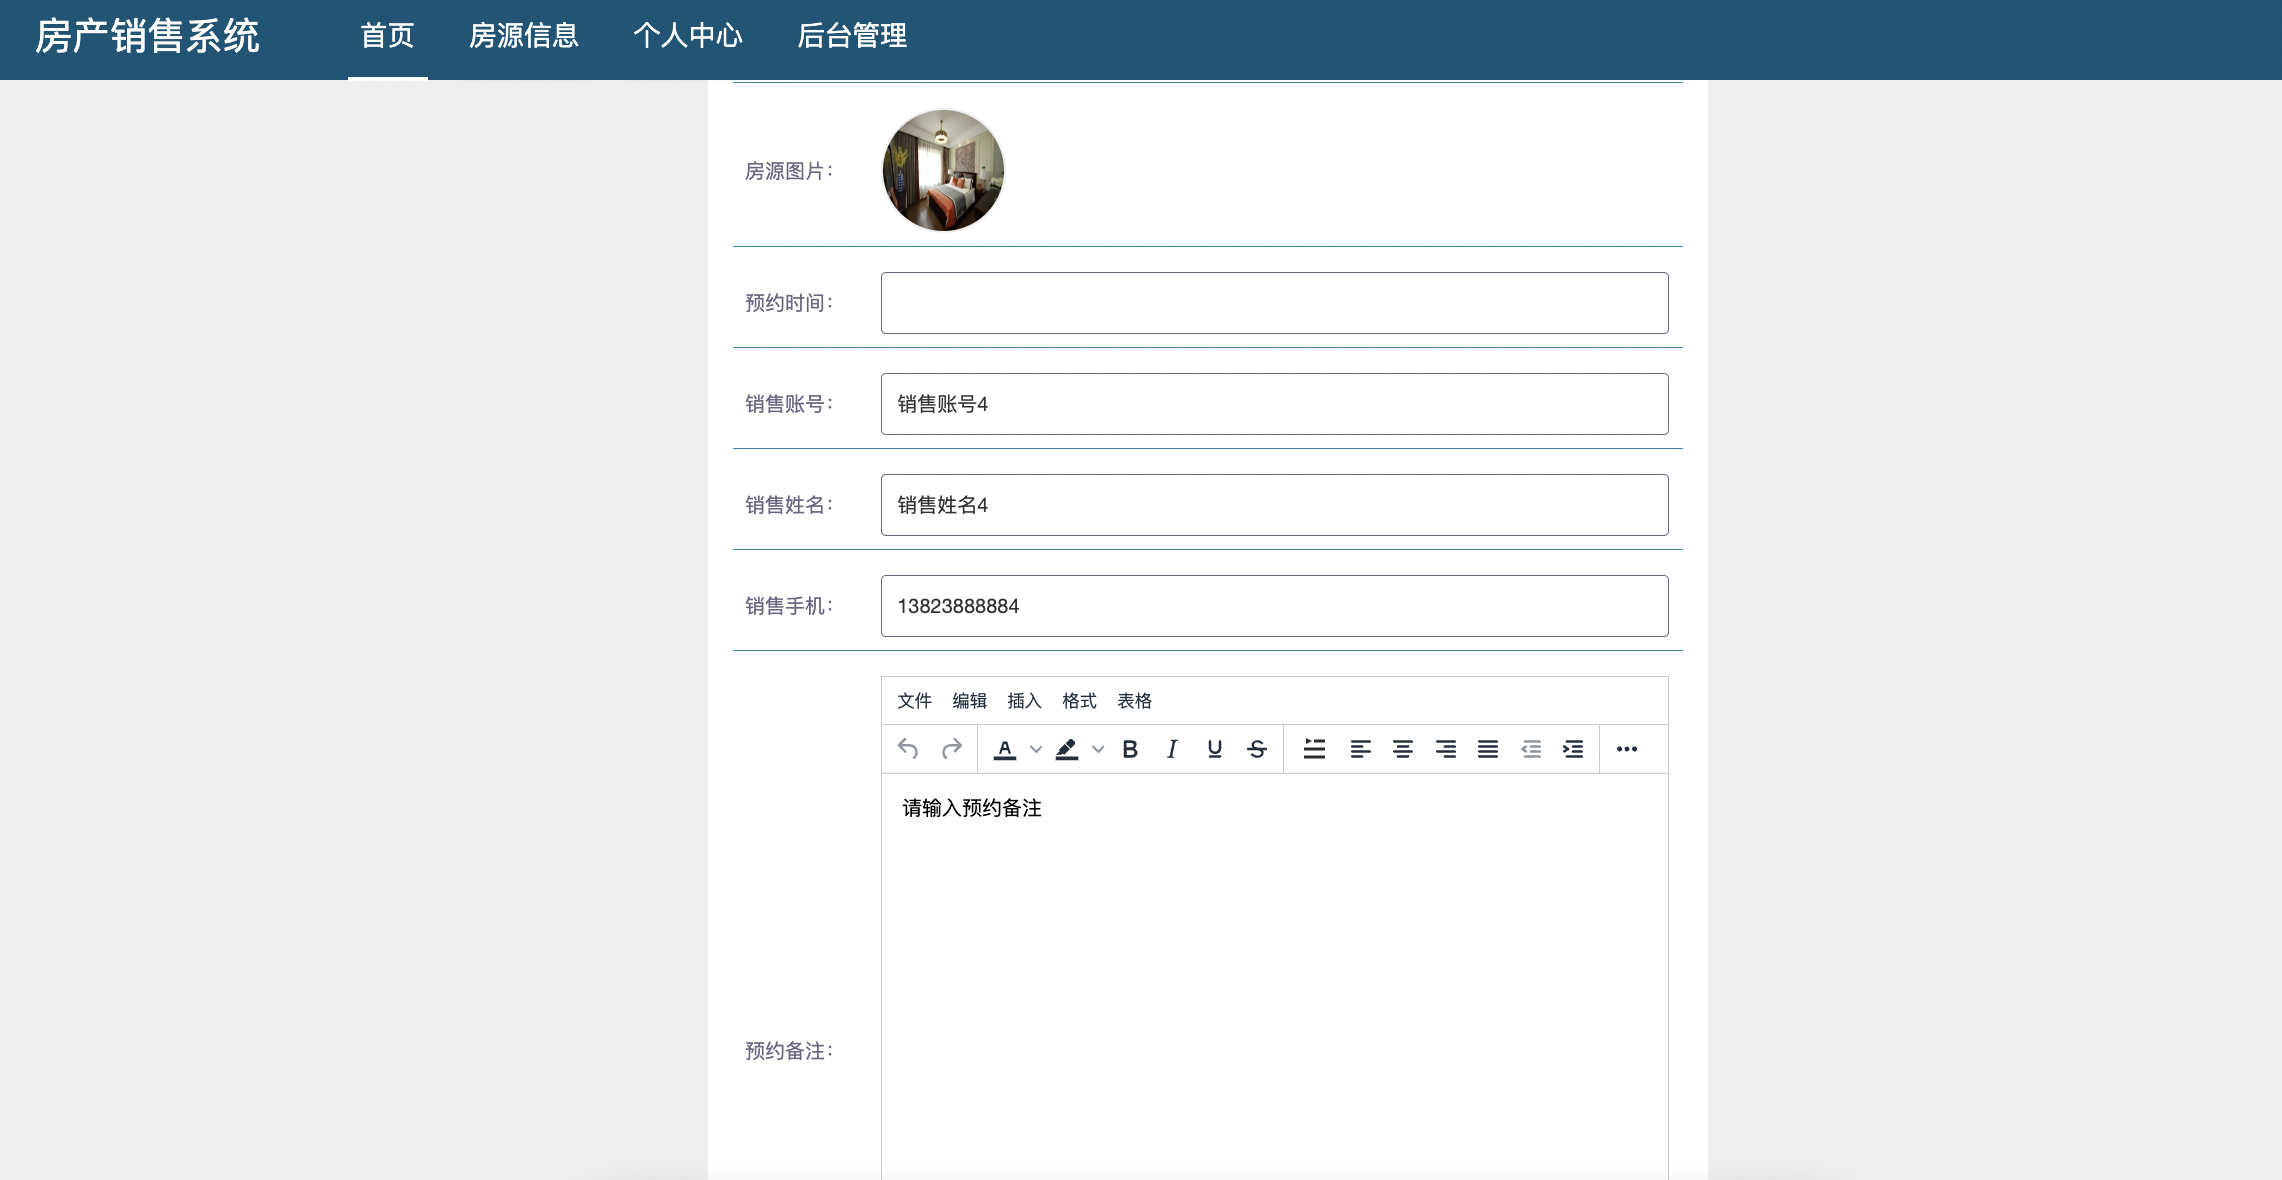Go to 首页 in the navigation bar

click(387, 36)
